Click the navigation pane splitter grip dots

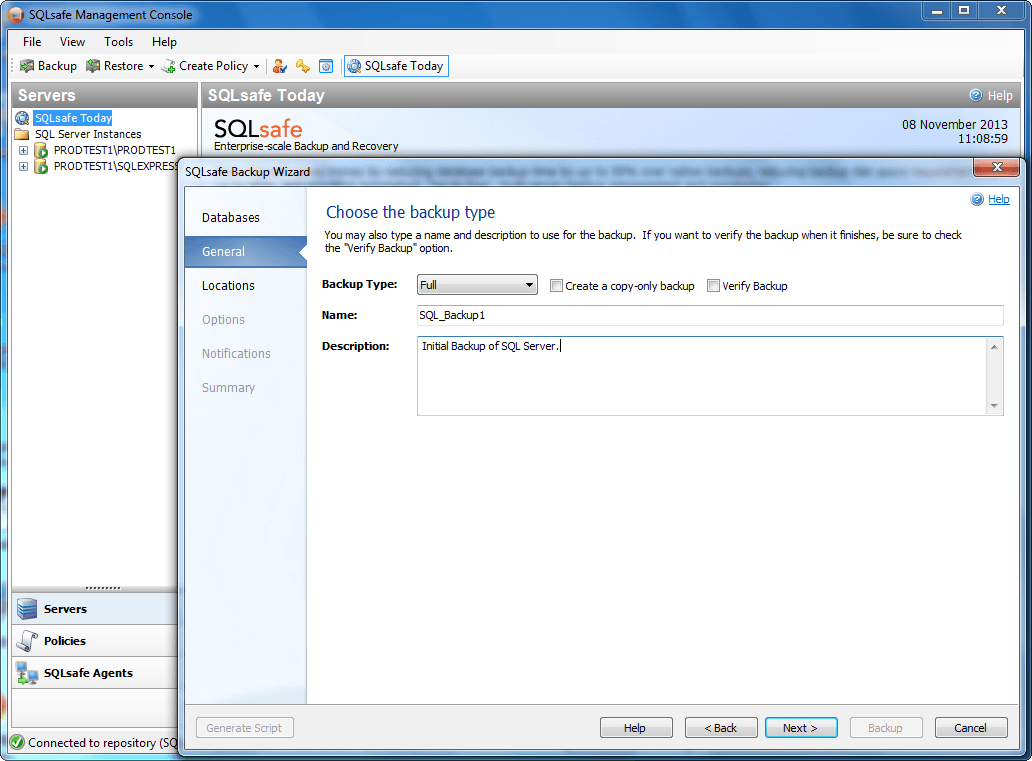coord(103,588)
